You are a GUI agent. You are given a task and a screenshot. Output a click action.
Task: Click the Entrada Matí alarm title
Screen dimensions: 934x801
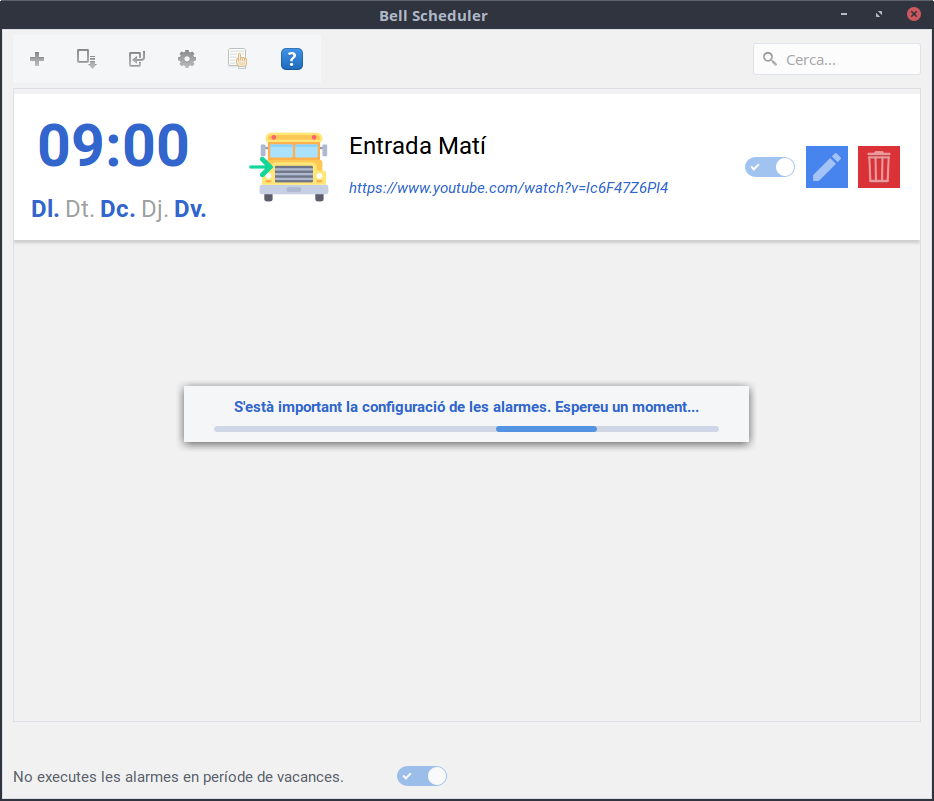417,146
